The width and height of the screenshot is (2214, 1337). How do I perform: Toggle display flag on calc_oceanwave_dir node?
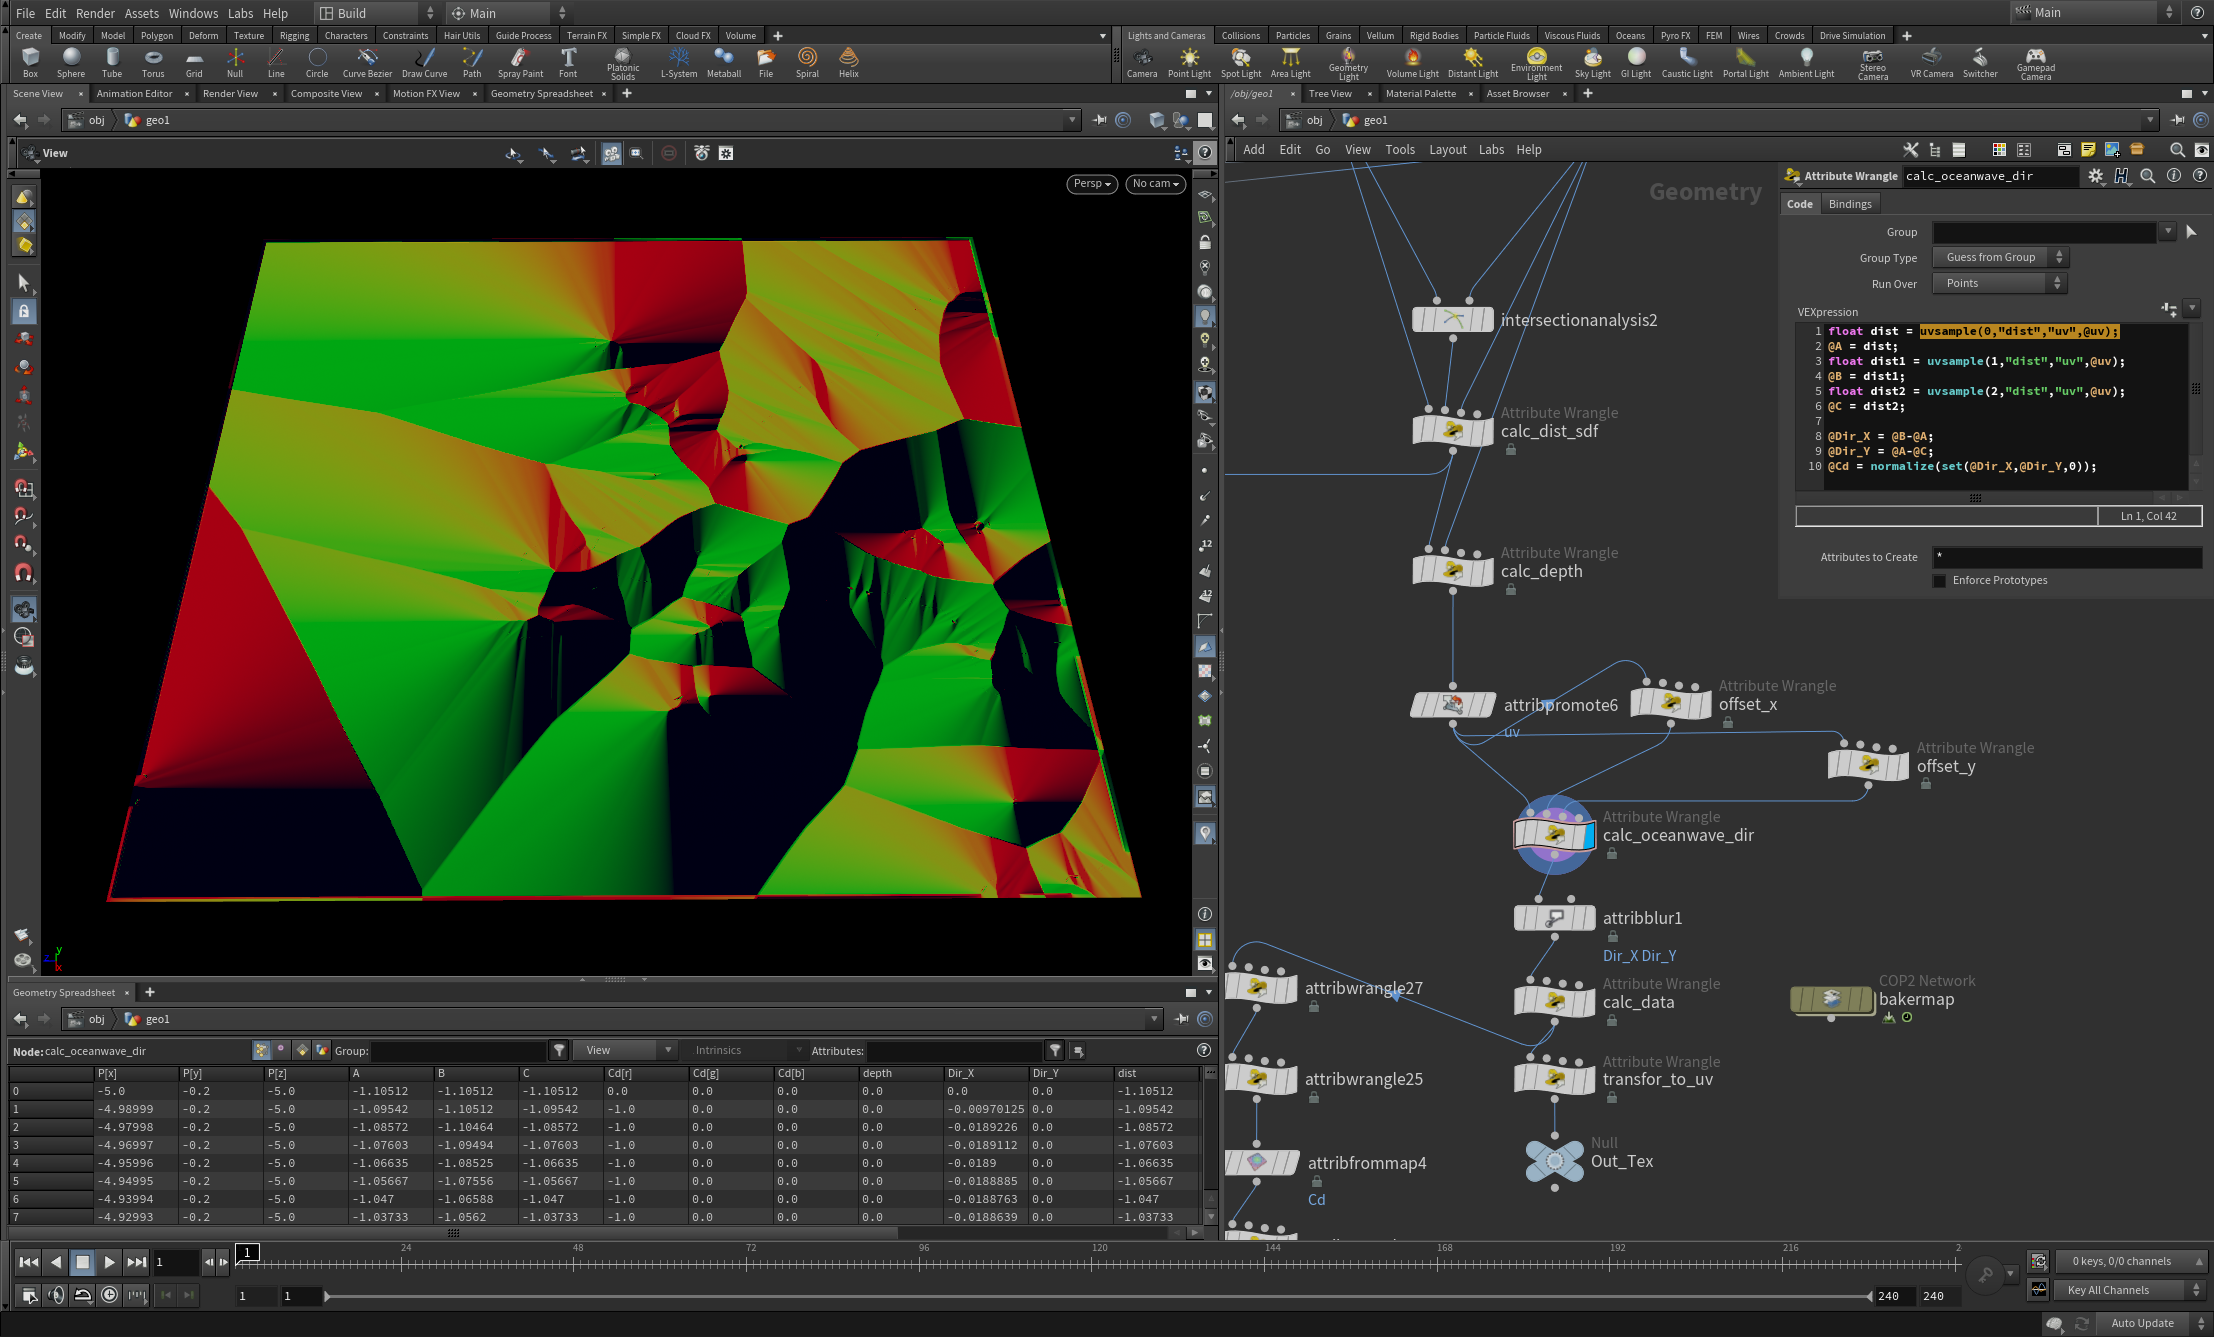(x=1588, y=834)
